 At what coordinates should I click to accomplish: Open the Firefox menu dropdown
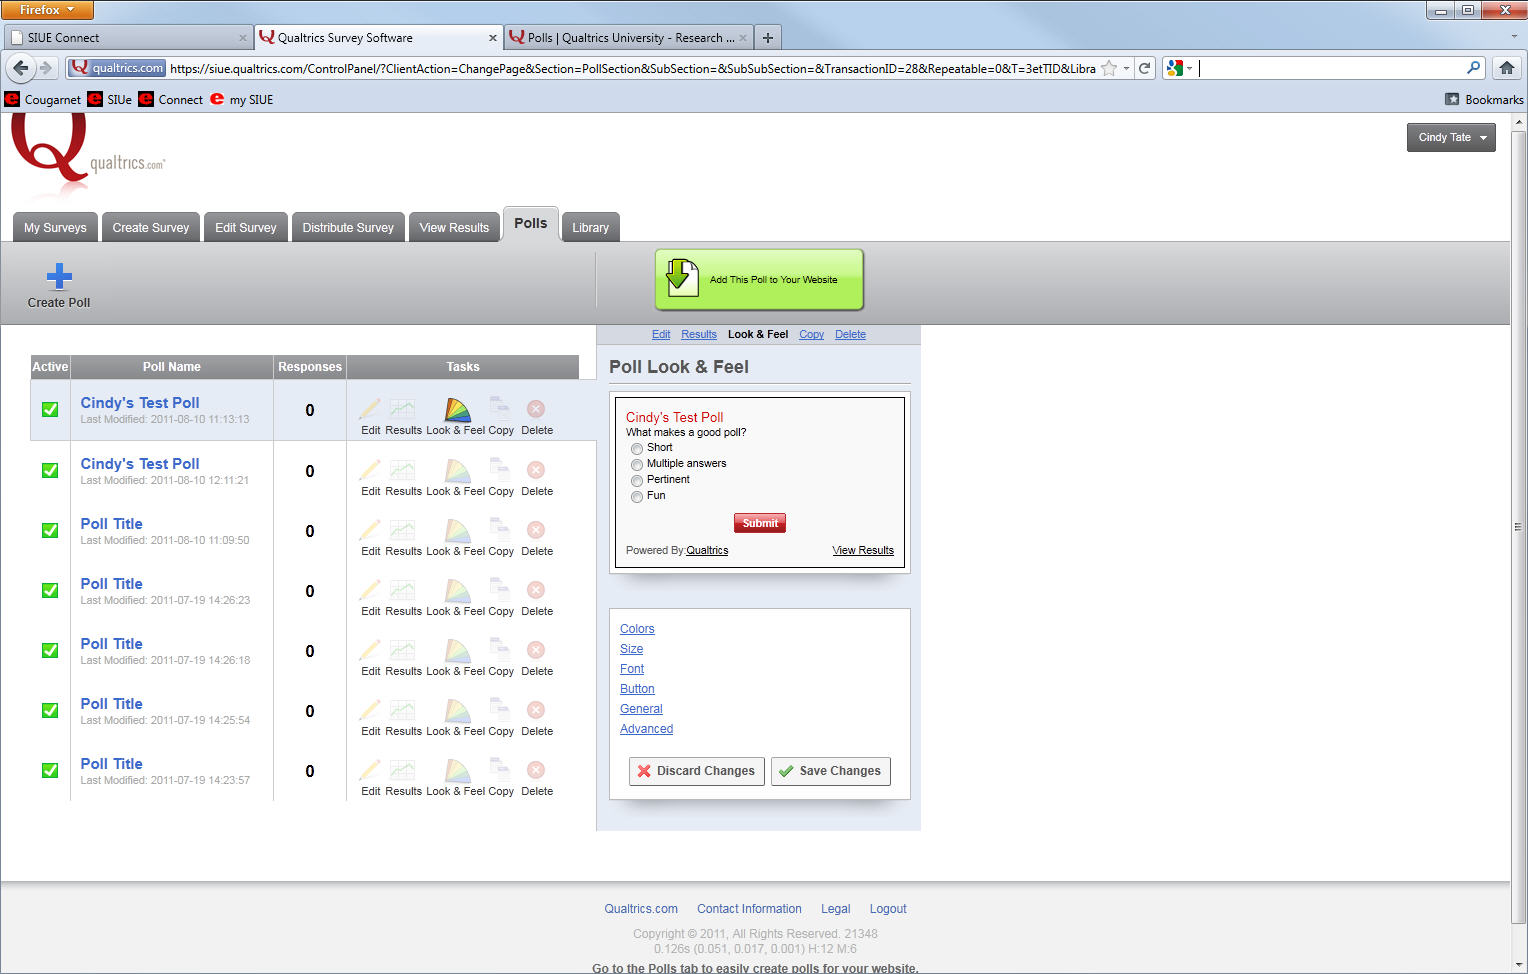(x=47, y=10)
